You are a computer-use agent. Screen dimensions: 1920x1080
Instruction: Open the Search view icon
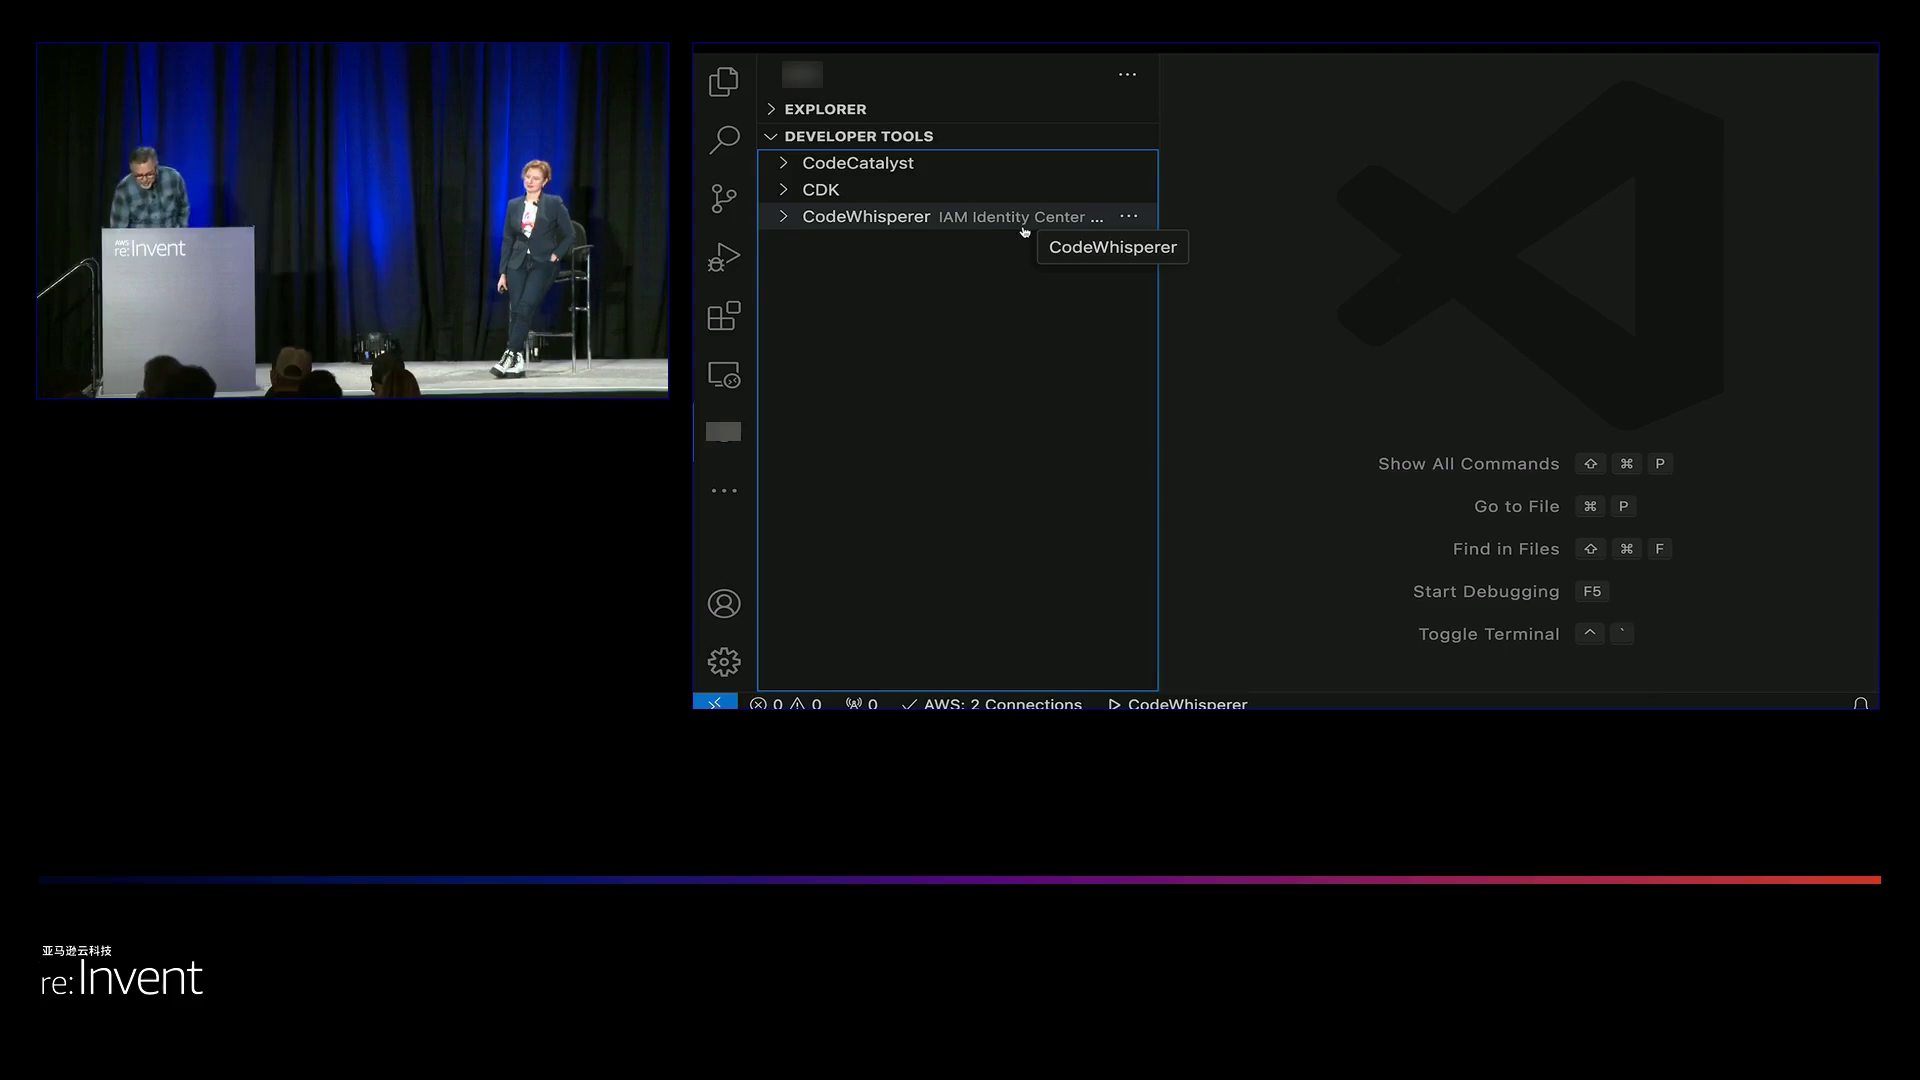(x=723, y=139)
